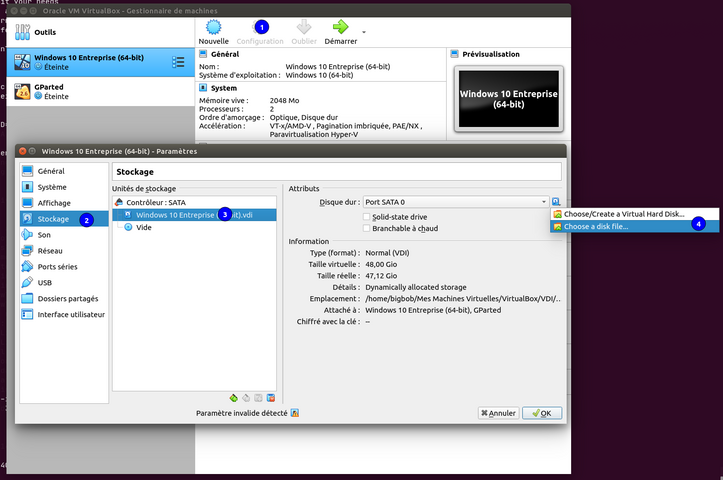Open the Général settings category
723x480 pixels.
coord(64,171)
